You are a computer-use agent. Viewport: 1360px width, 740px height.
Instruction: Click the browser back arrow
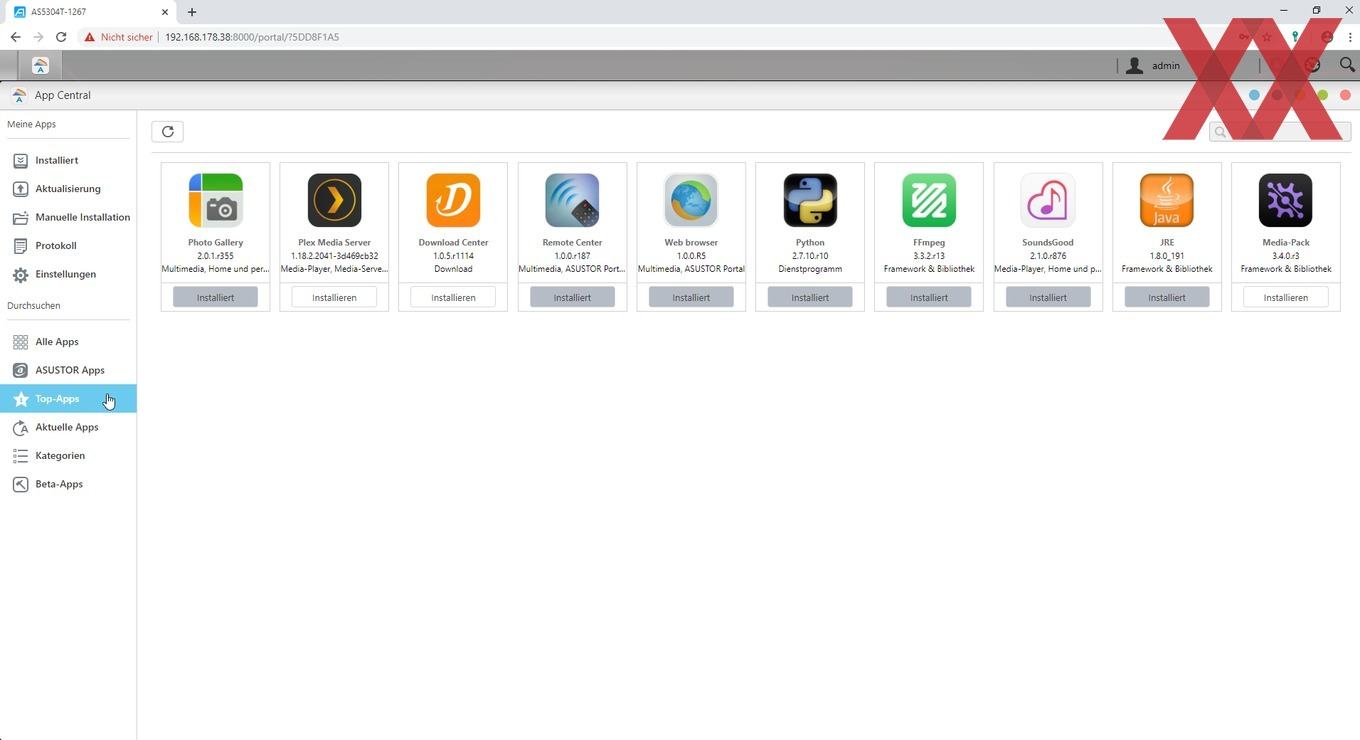(x=15, y=37)
